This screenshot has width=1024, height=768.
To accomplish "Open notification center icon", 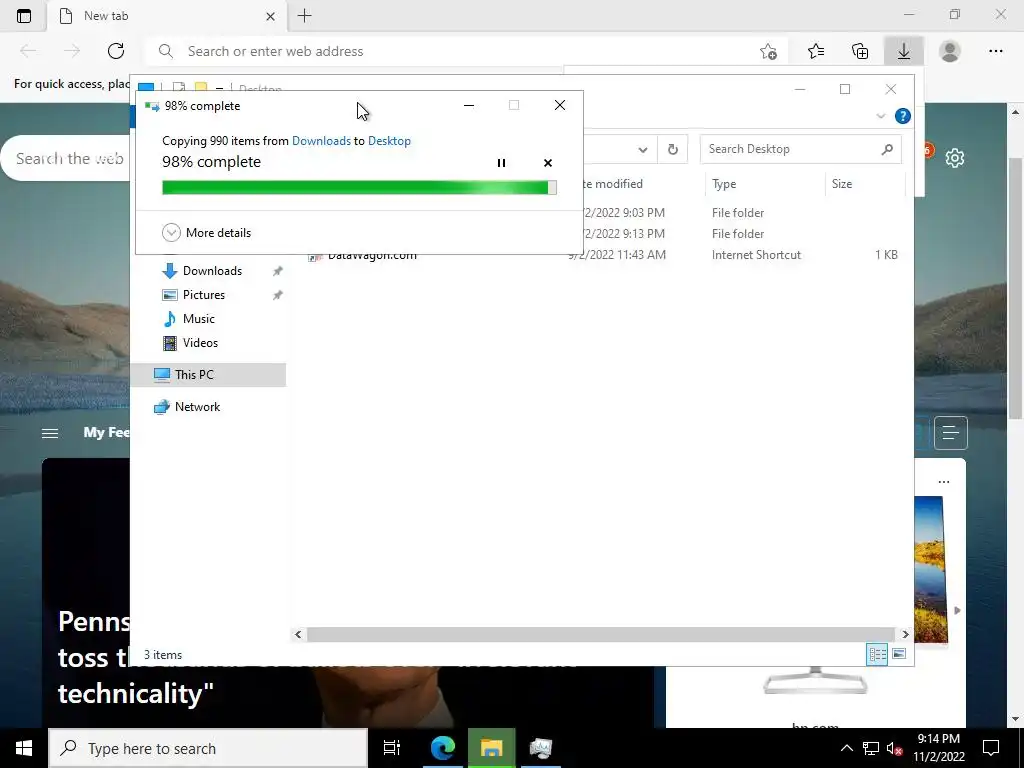I will click(x=991, y=748).
